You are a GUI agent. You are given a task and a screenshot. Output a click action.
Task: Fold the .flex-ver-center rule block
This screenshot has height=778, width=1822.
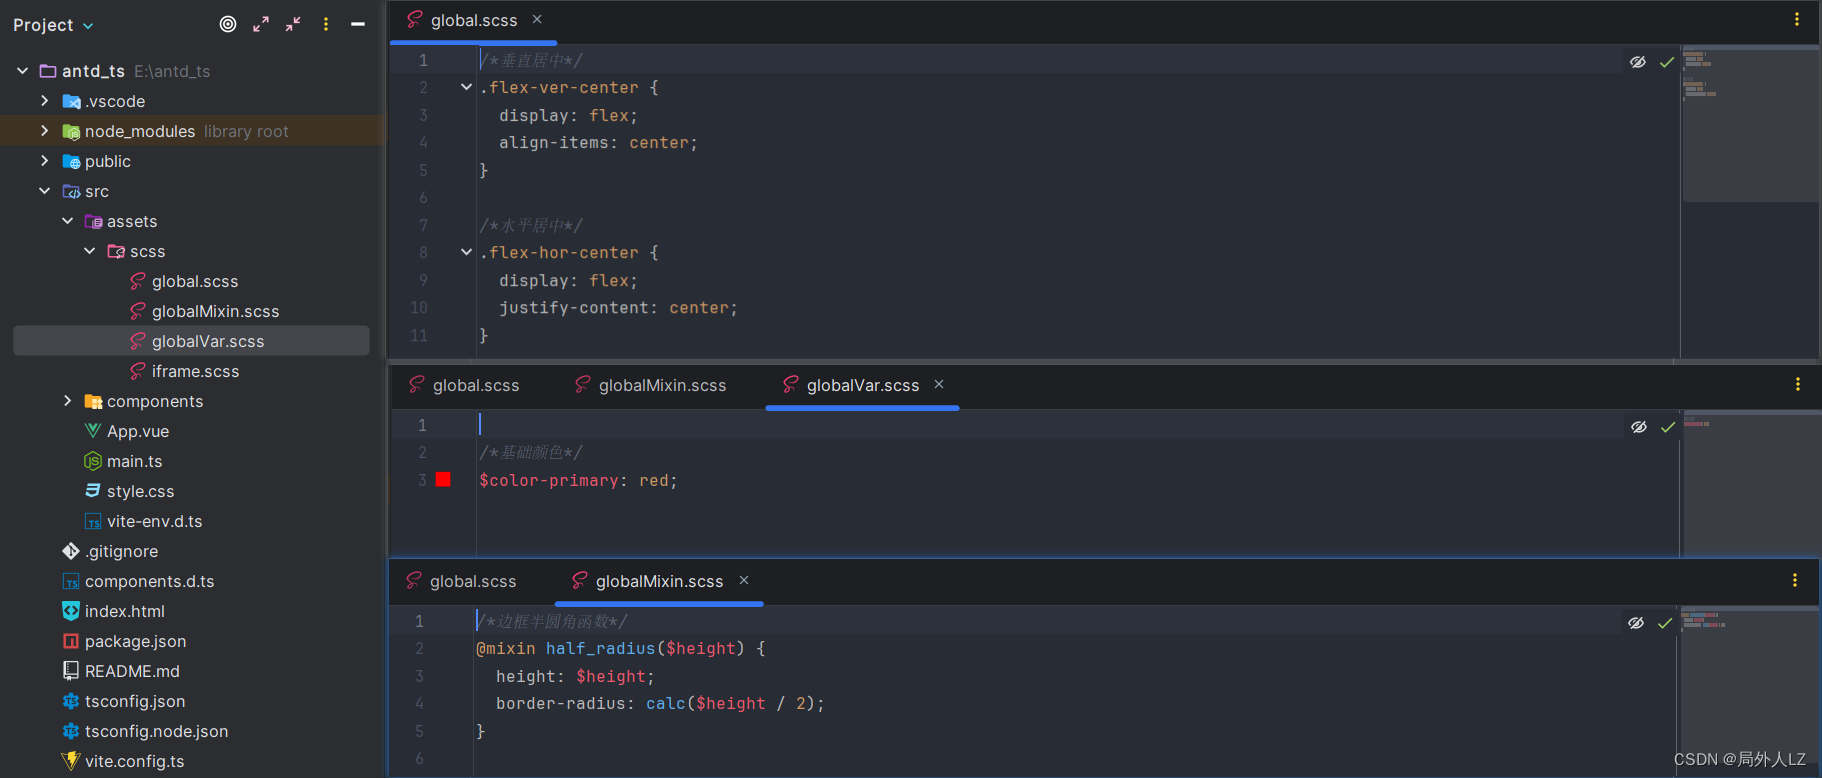tap(466, 87)
